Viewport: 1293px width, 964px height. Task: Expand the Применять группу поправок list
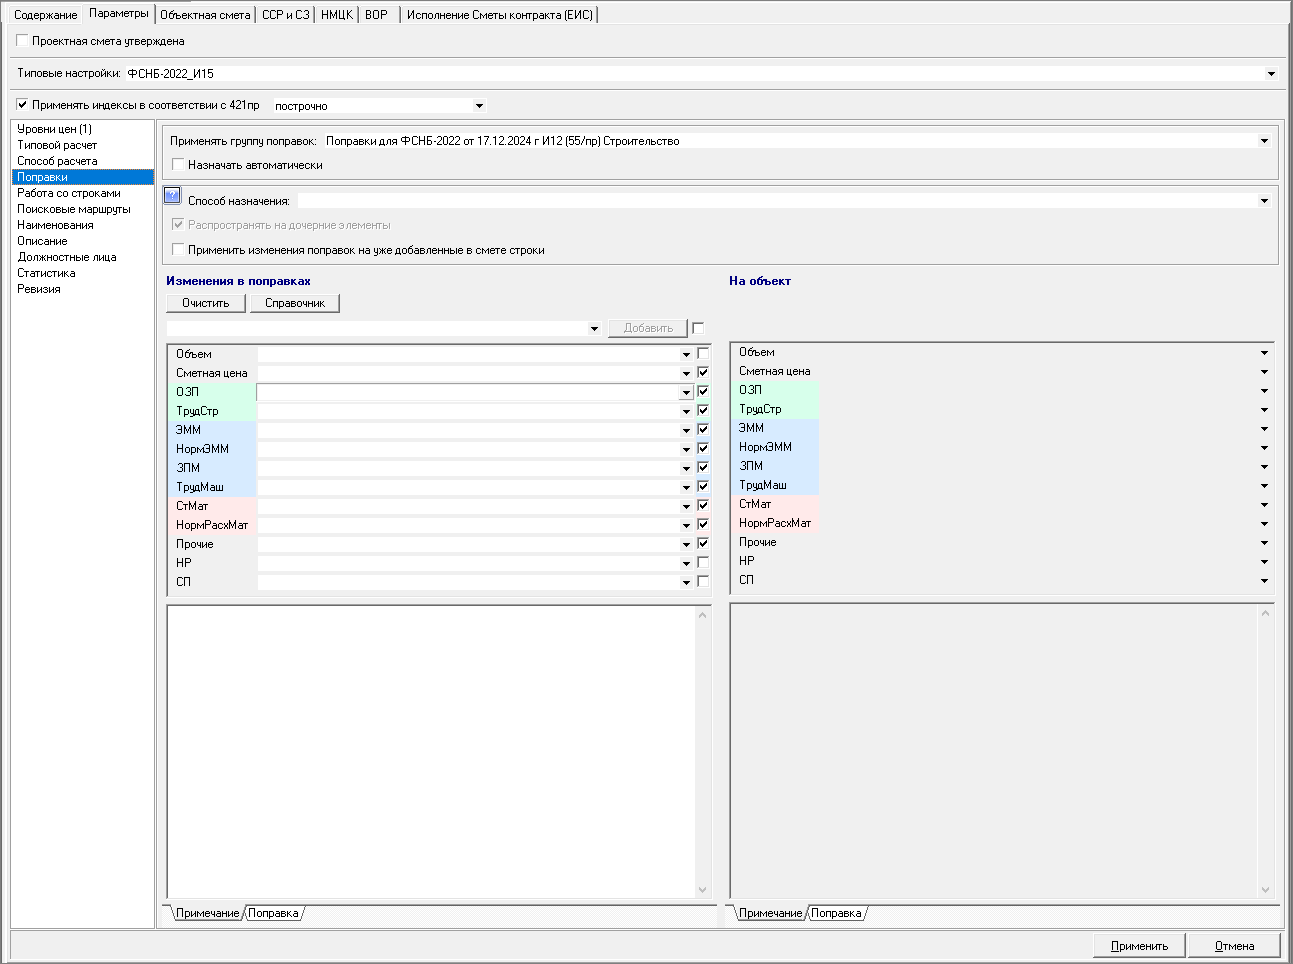point(1264,141)
